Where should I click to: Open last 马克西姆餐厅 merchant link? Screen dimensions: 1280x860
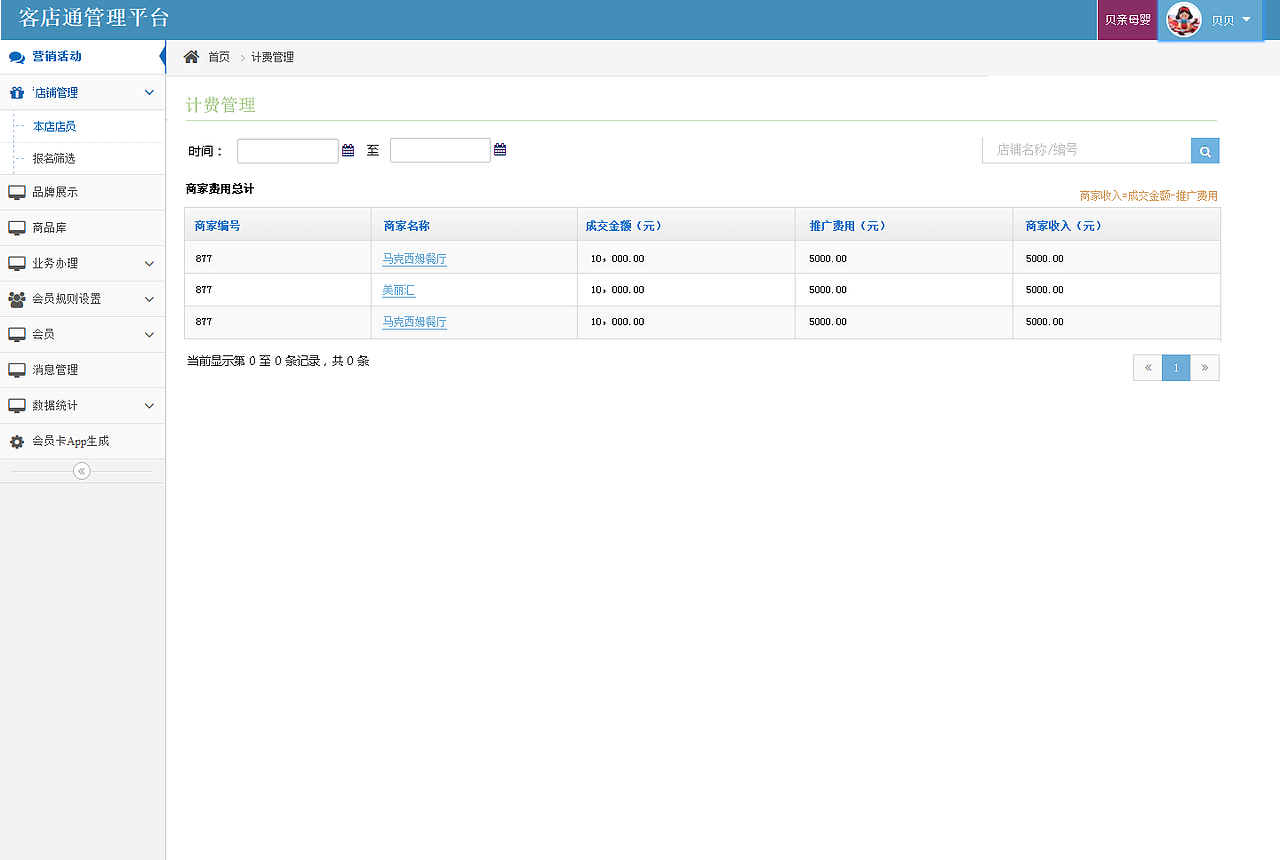tap(414, 322)
